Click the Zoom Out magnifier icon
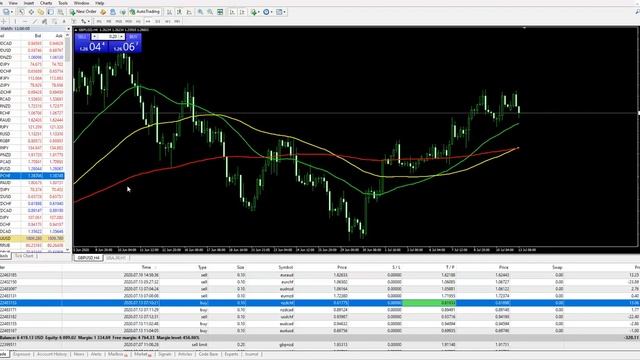Viewport: 640px width, 360px height. tap(211, 12)
